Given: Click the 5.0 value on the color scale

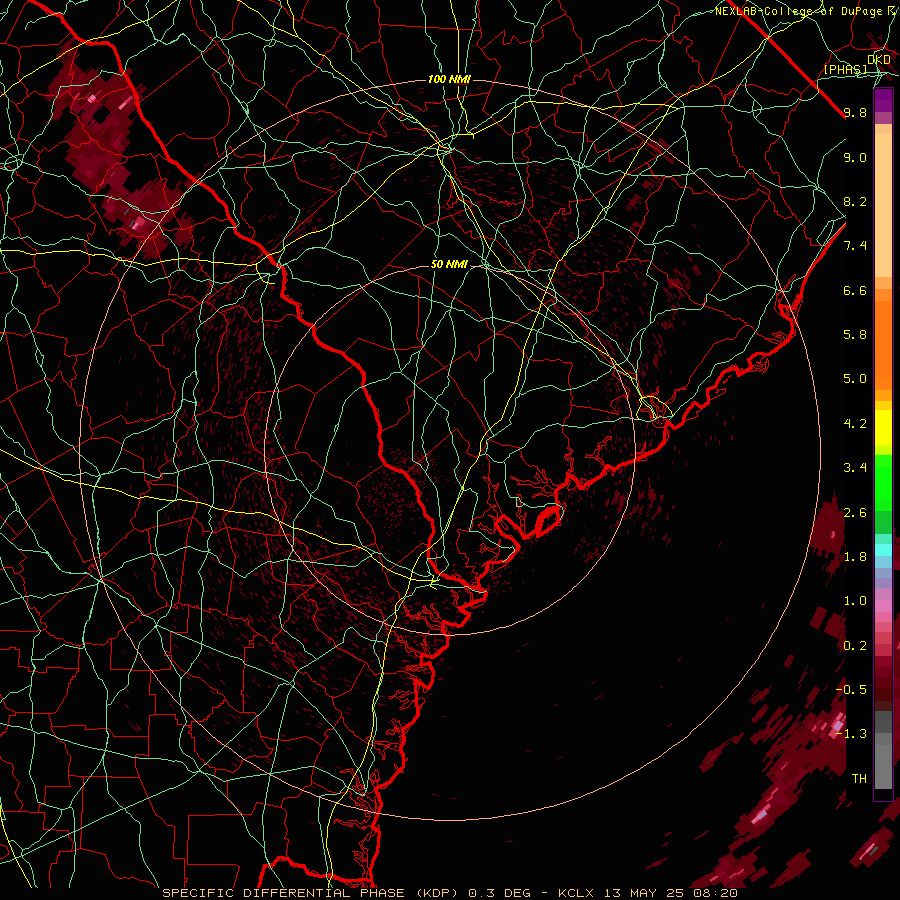Looking at the screenshot, I should tap(855, 379).
